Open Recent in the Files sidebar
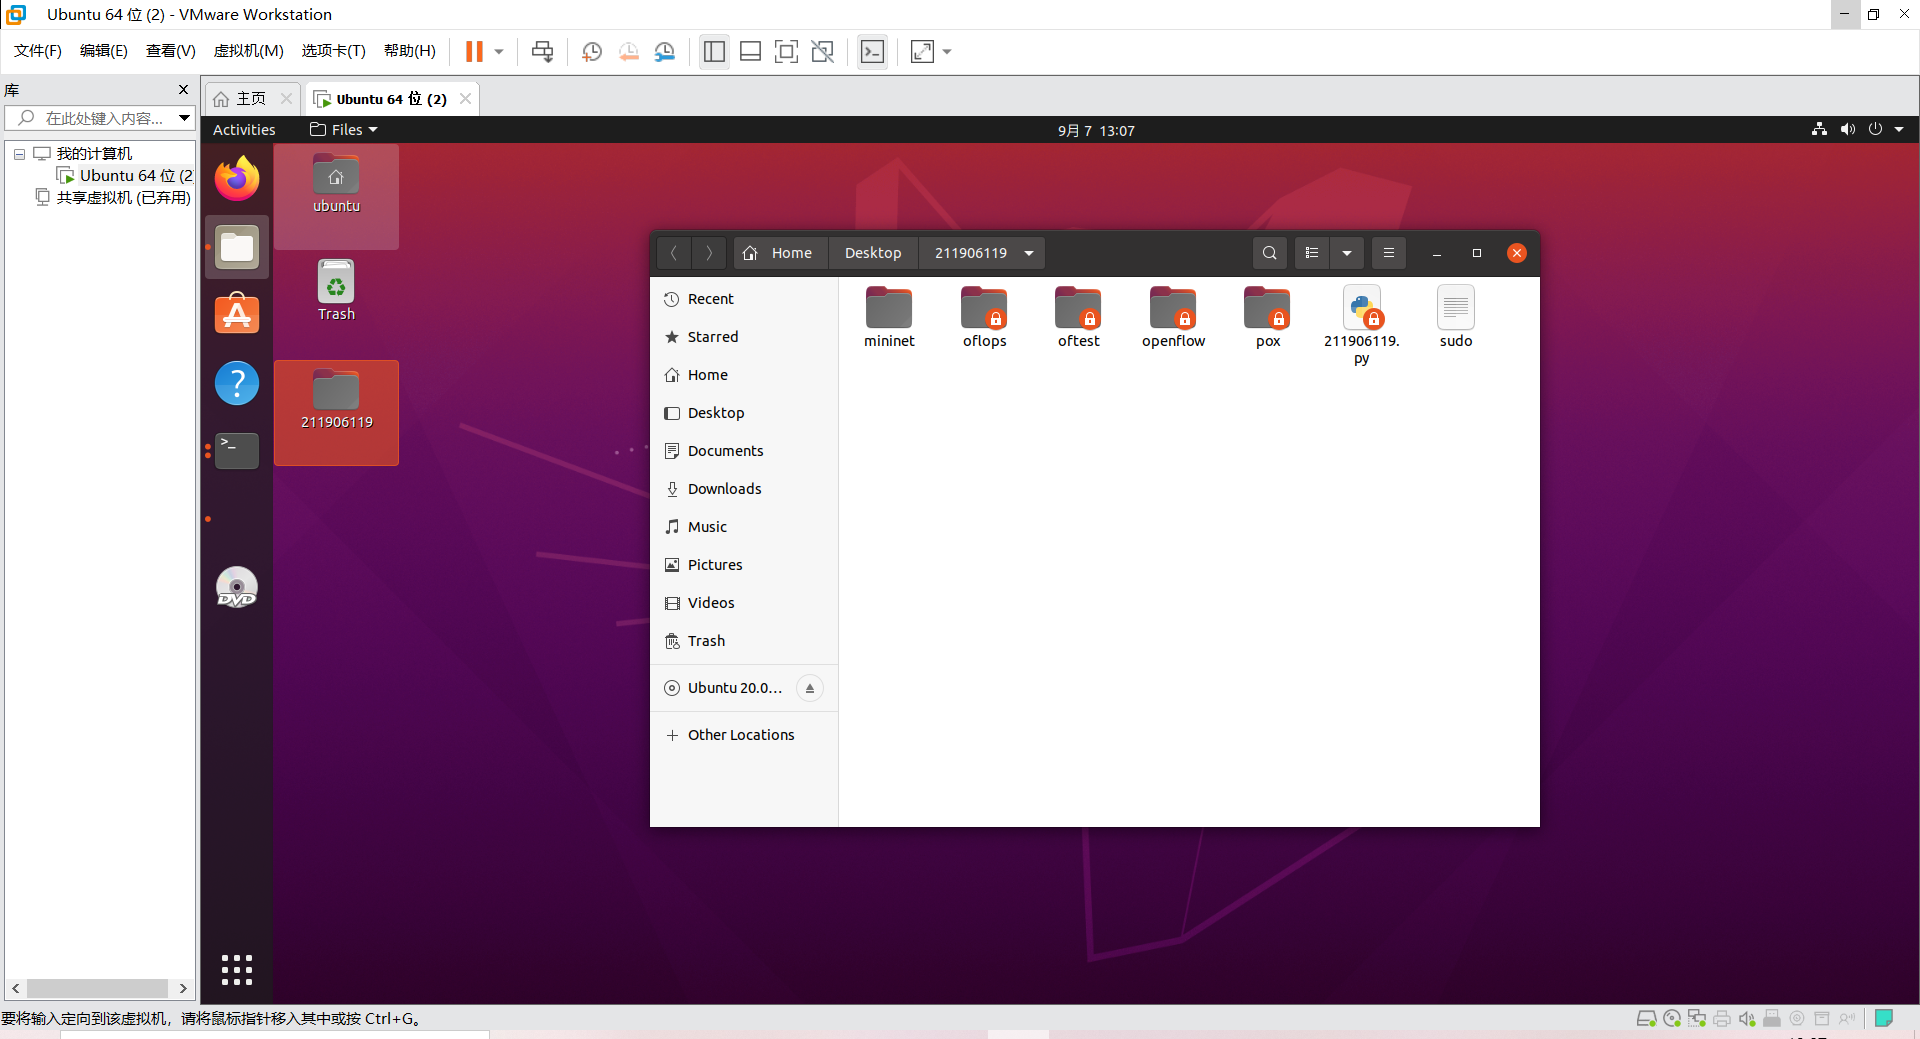Image resolution: width=1920 pixels, height=1039 pixels. point(744,299)
